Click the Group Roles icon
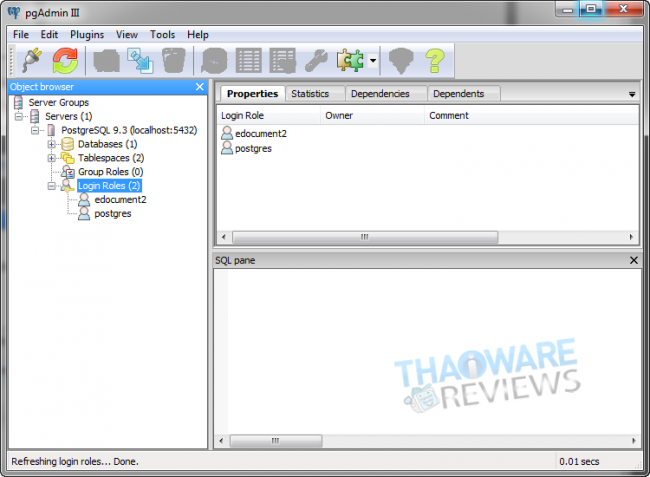The image size is (650, 477). point(68,172)
